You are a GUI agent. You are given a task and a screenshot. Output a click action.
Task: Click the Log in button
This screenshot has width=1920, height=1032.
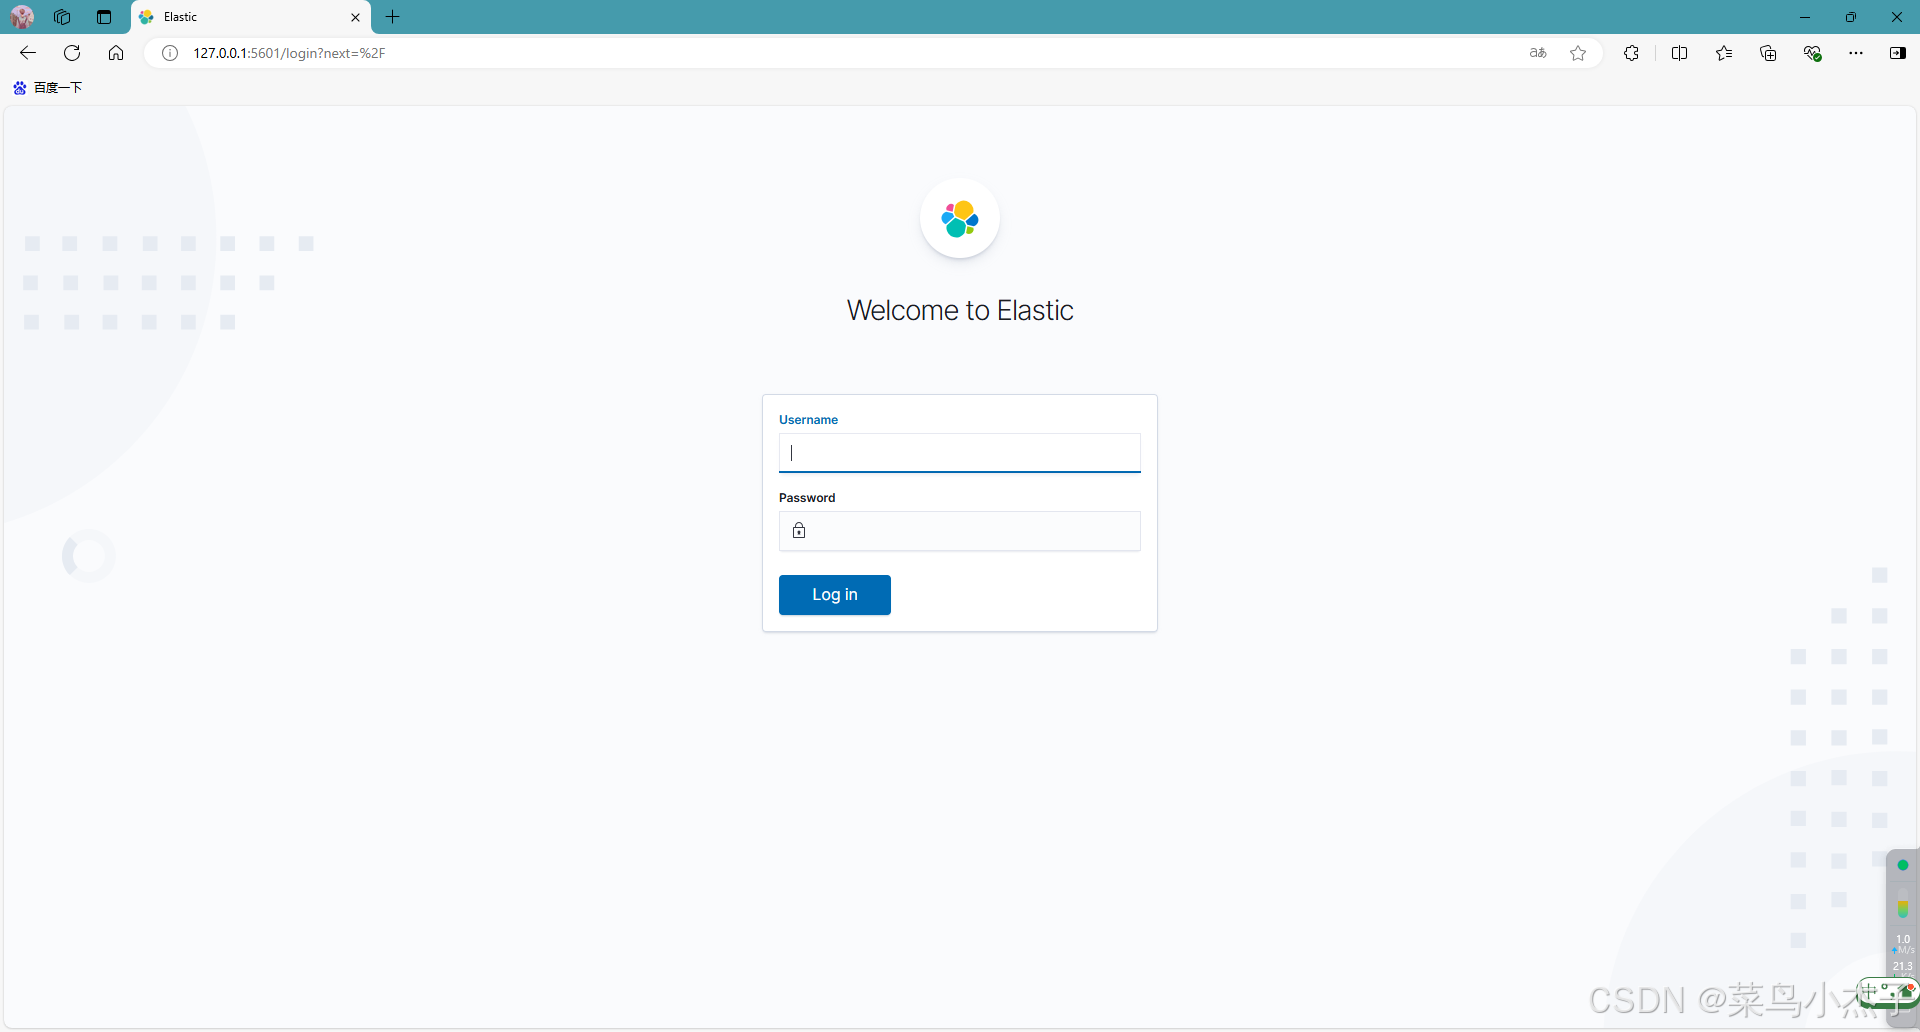(835, 595)
